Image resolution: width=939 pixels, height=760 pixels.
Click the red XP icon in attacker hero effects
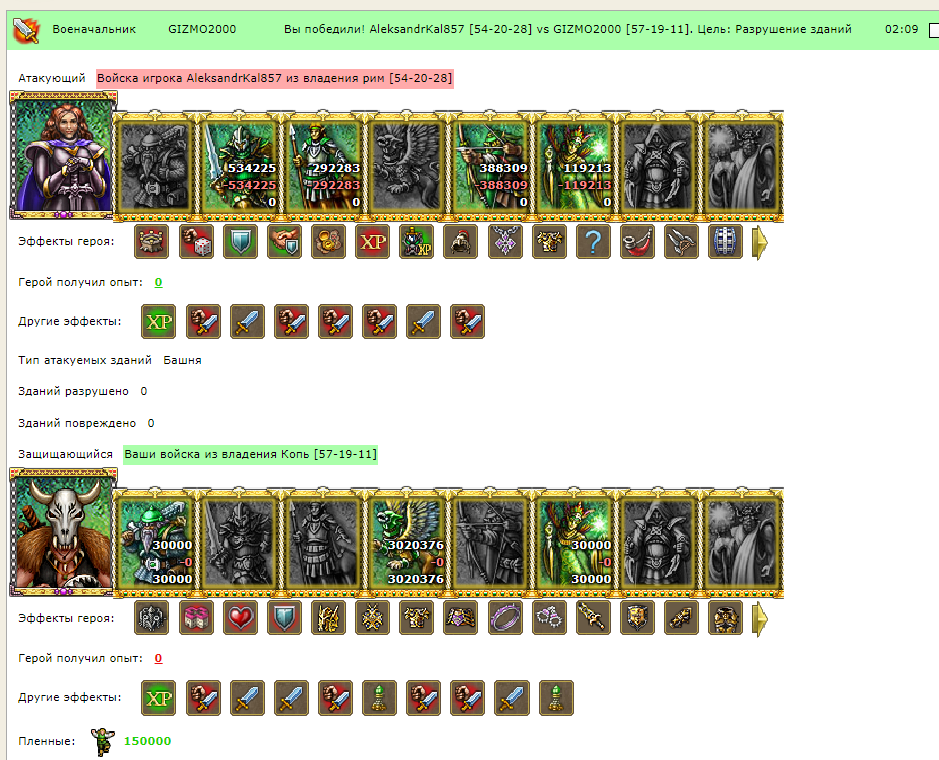click(x=372, y=242)
